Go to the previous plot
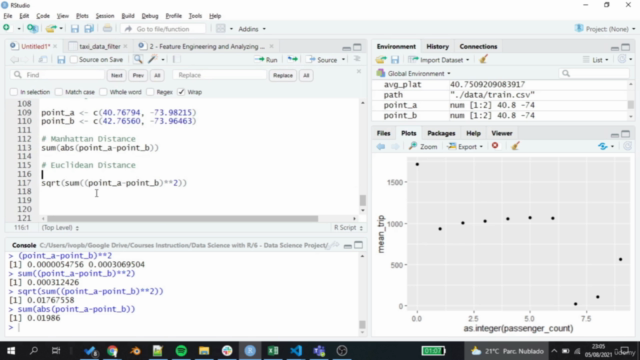This screenshot has width=640, height=360. point(380,146)
